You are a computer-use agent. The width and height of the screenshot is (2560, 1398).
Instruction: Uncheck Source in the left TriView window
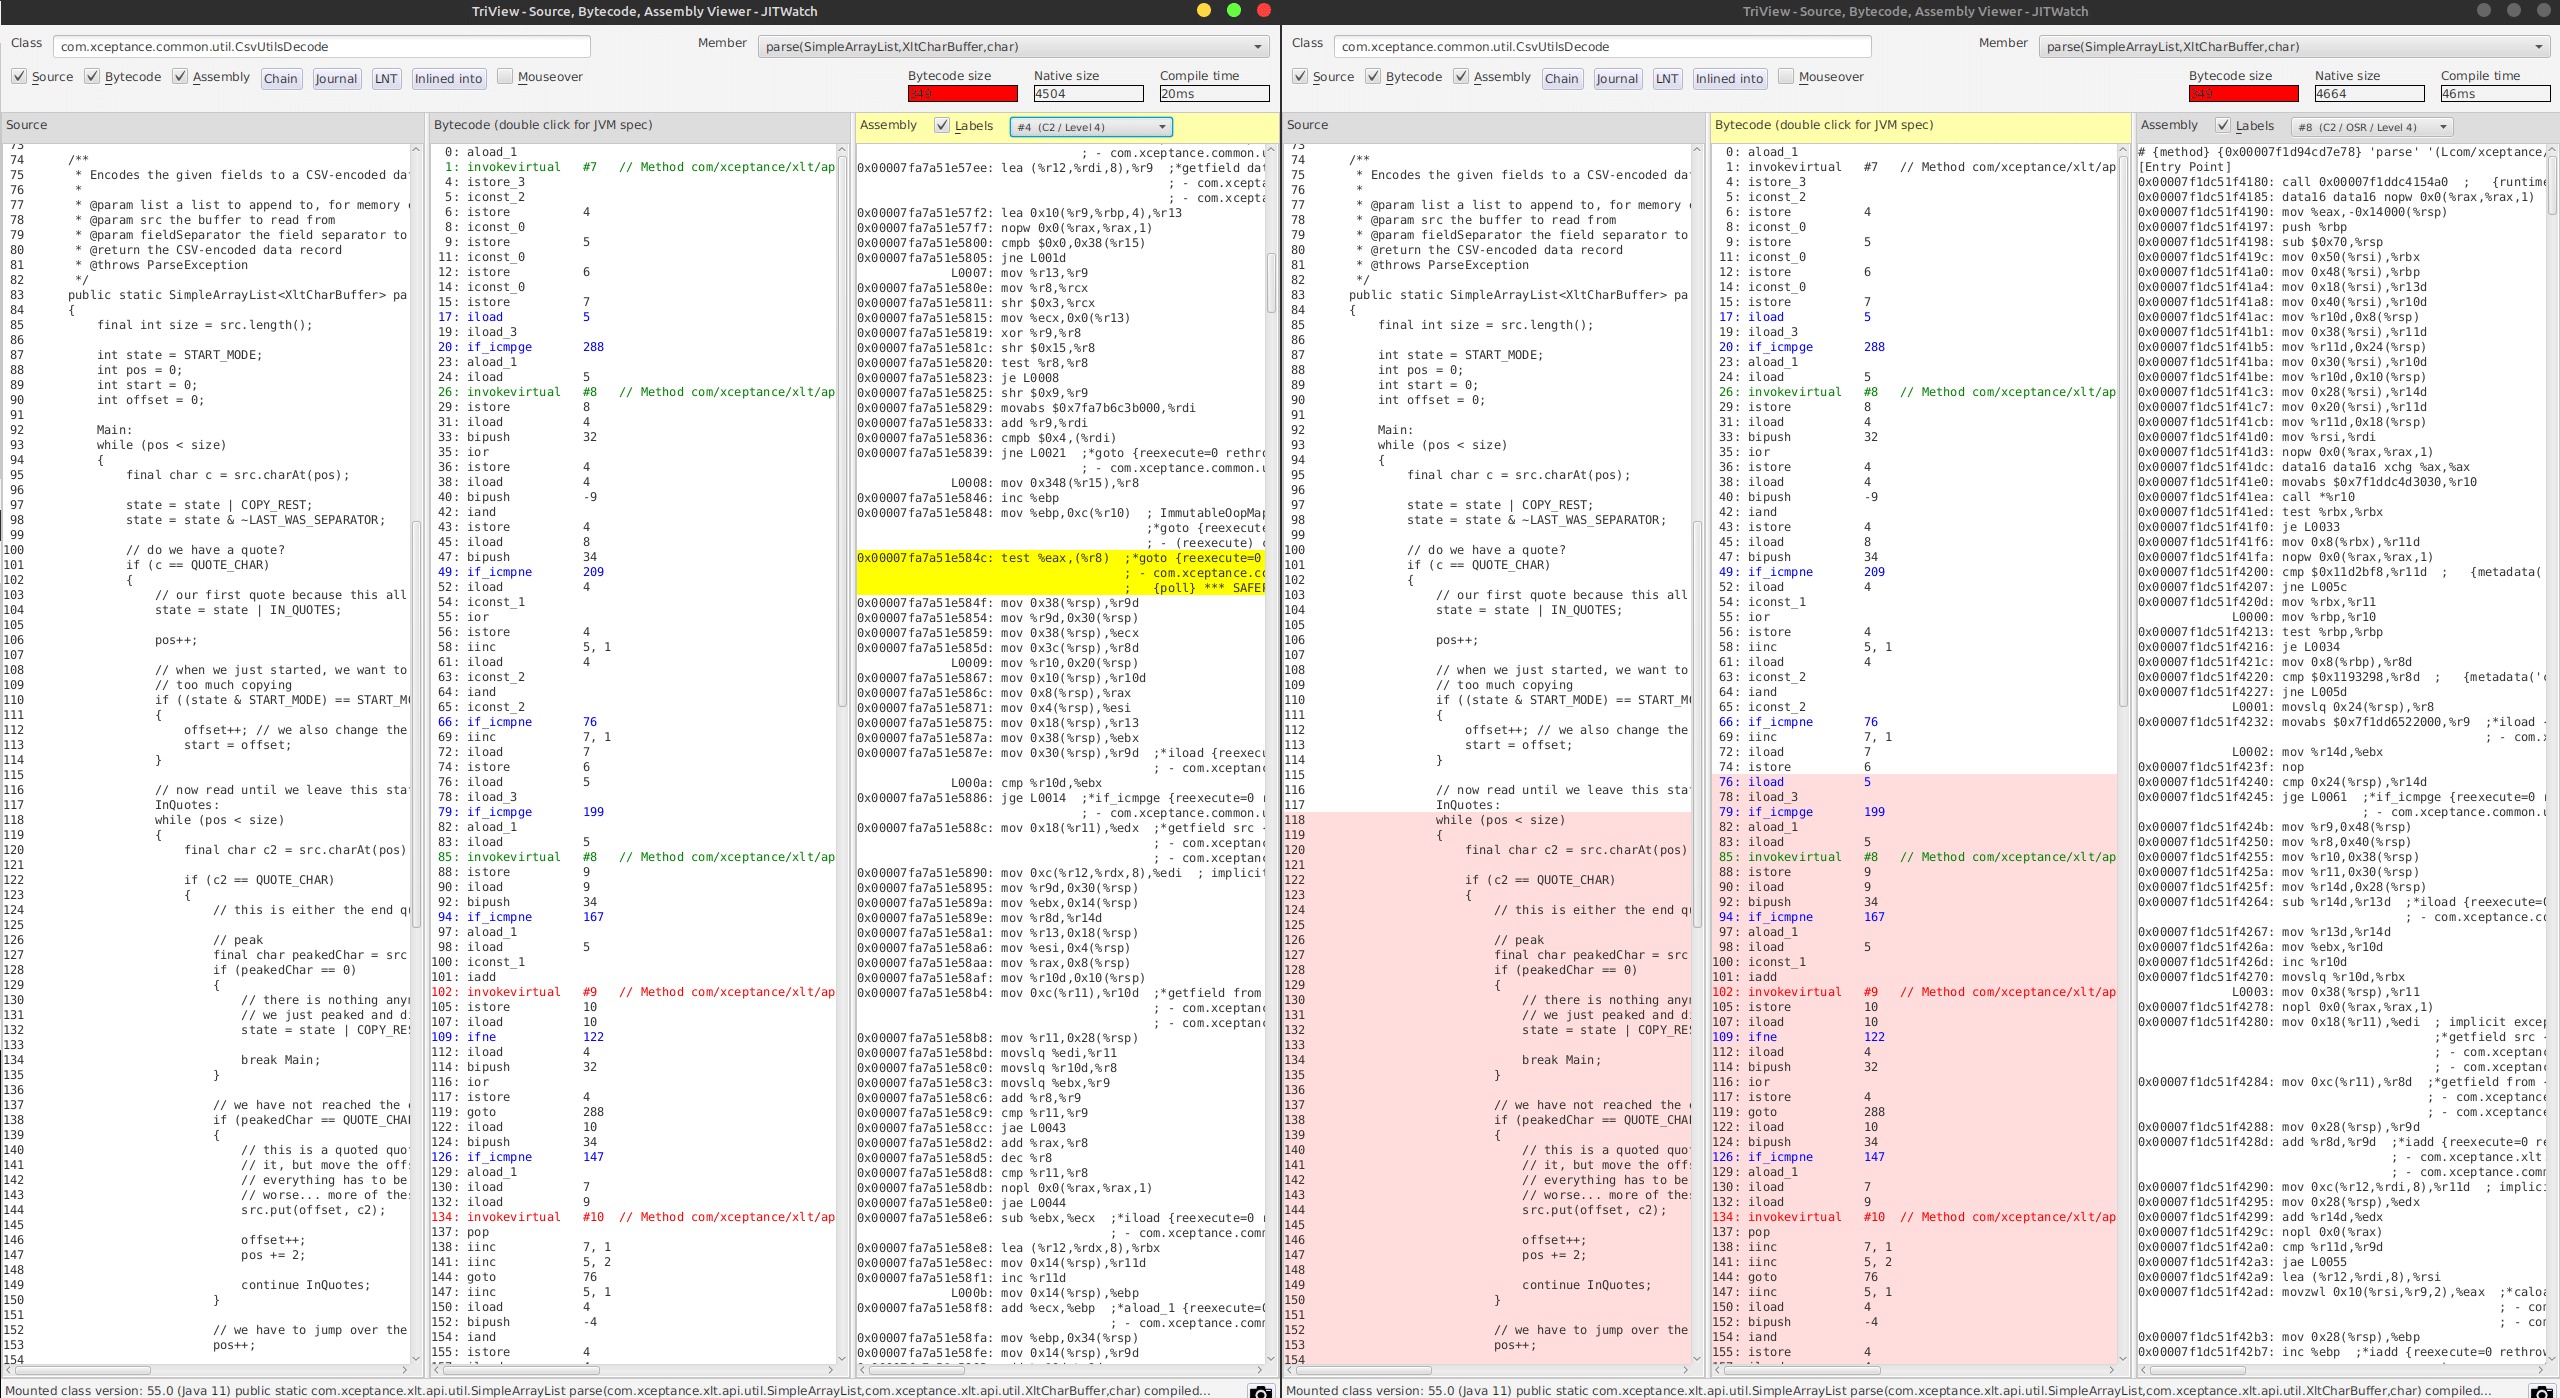pyautogui.click(x=19, y=77)
